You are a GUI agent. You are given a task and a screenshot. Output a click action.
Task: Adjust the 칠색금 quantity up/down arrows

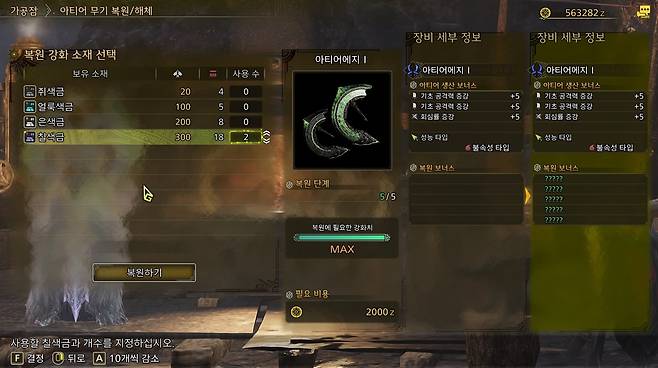[x=266, y=137]
